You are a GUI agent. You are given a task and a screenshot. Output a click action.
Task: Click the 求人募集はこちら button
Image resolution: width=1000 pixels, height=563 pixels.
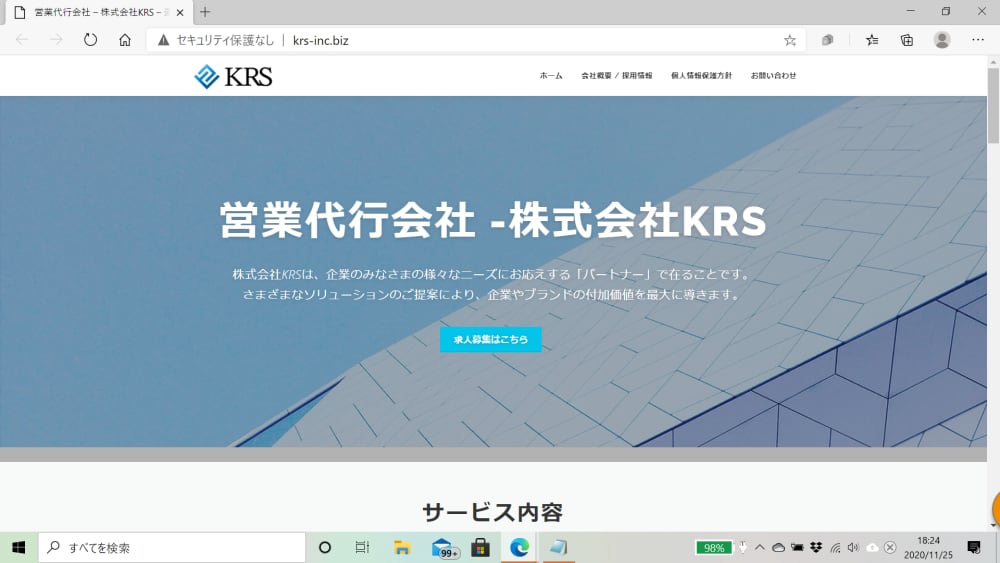click(x=491, y=339)
